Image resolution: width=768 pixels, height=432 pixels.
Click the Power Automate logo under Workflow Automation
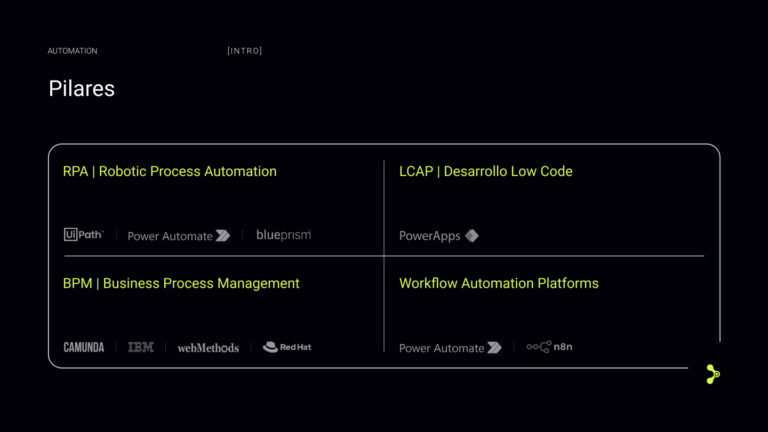pos(451,348)
